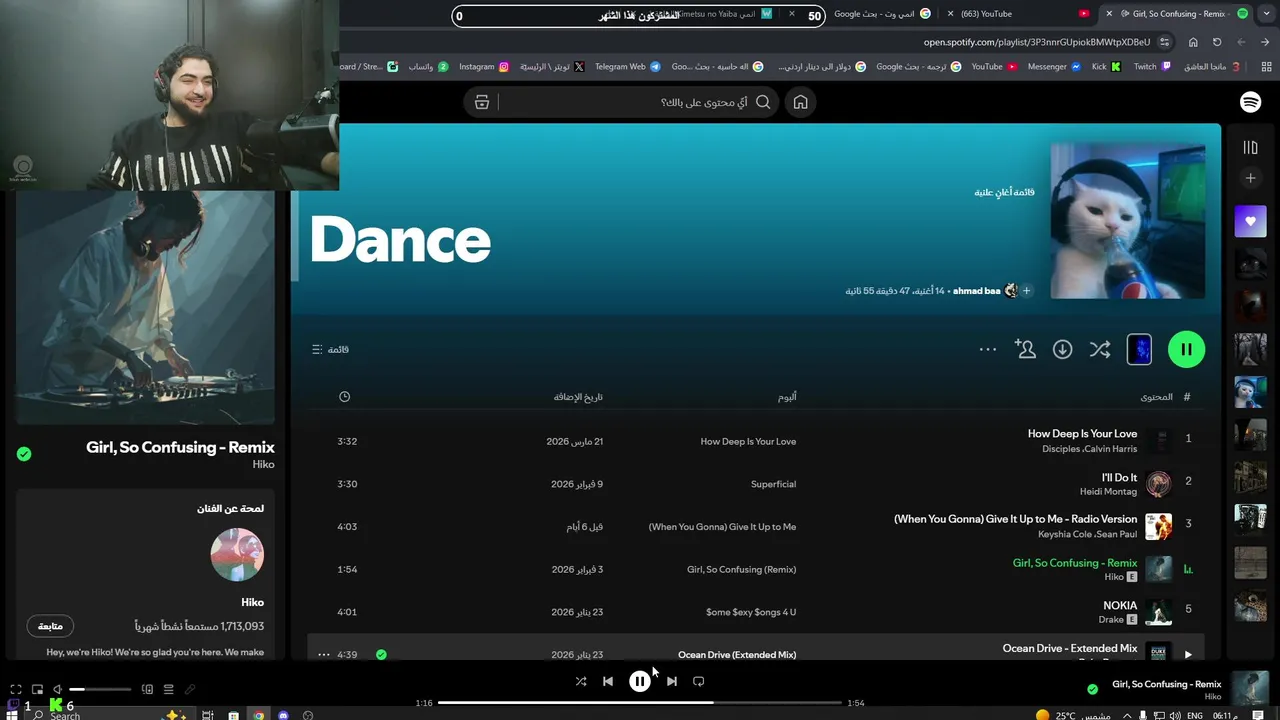Image resolution: width=1280 pixels, height=720 pixels.
Task: Click browser back arrow
Action: (1265, 42)
